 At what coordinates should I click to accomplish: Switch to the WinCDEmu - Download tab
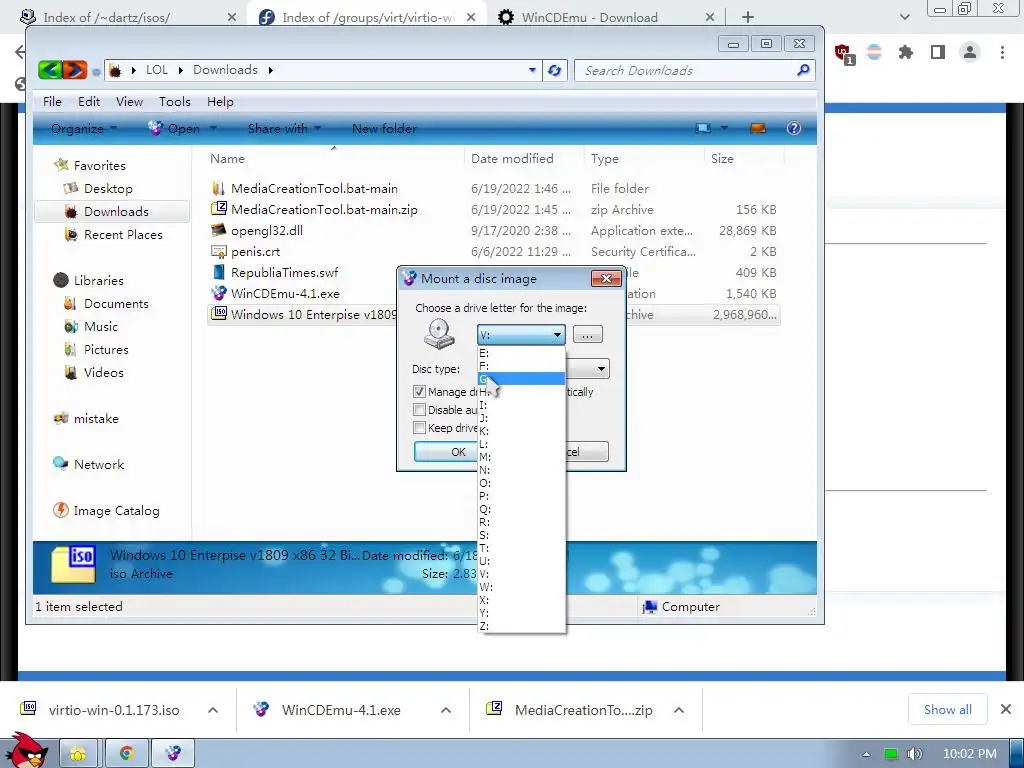(590, 18)
